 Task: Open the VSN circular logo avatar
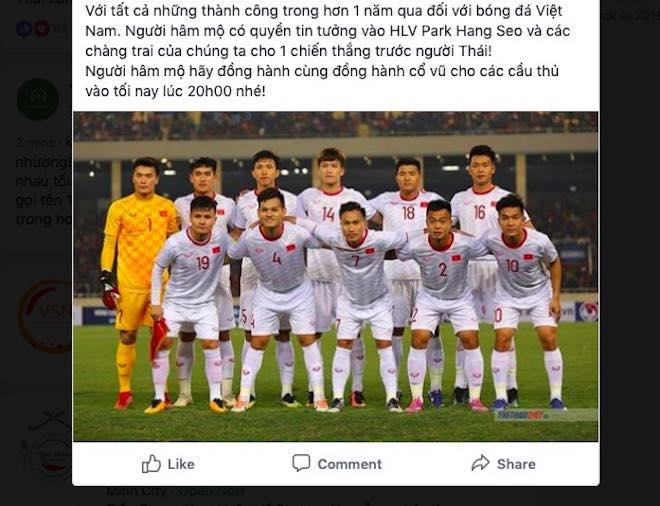(45, 317)
